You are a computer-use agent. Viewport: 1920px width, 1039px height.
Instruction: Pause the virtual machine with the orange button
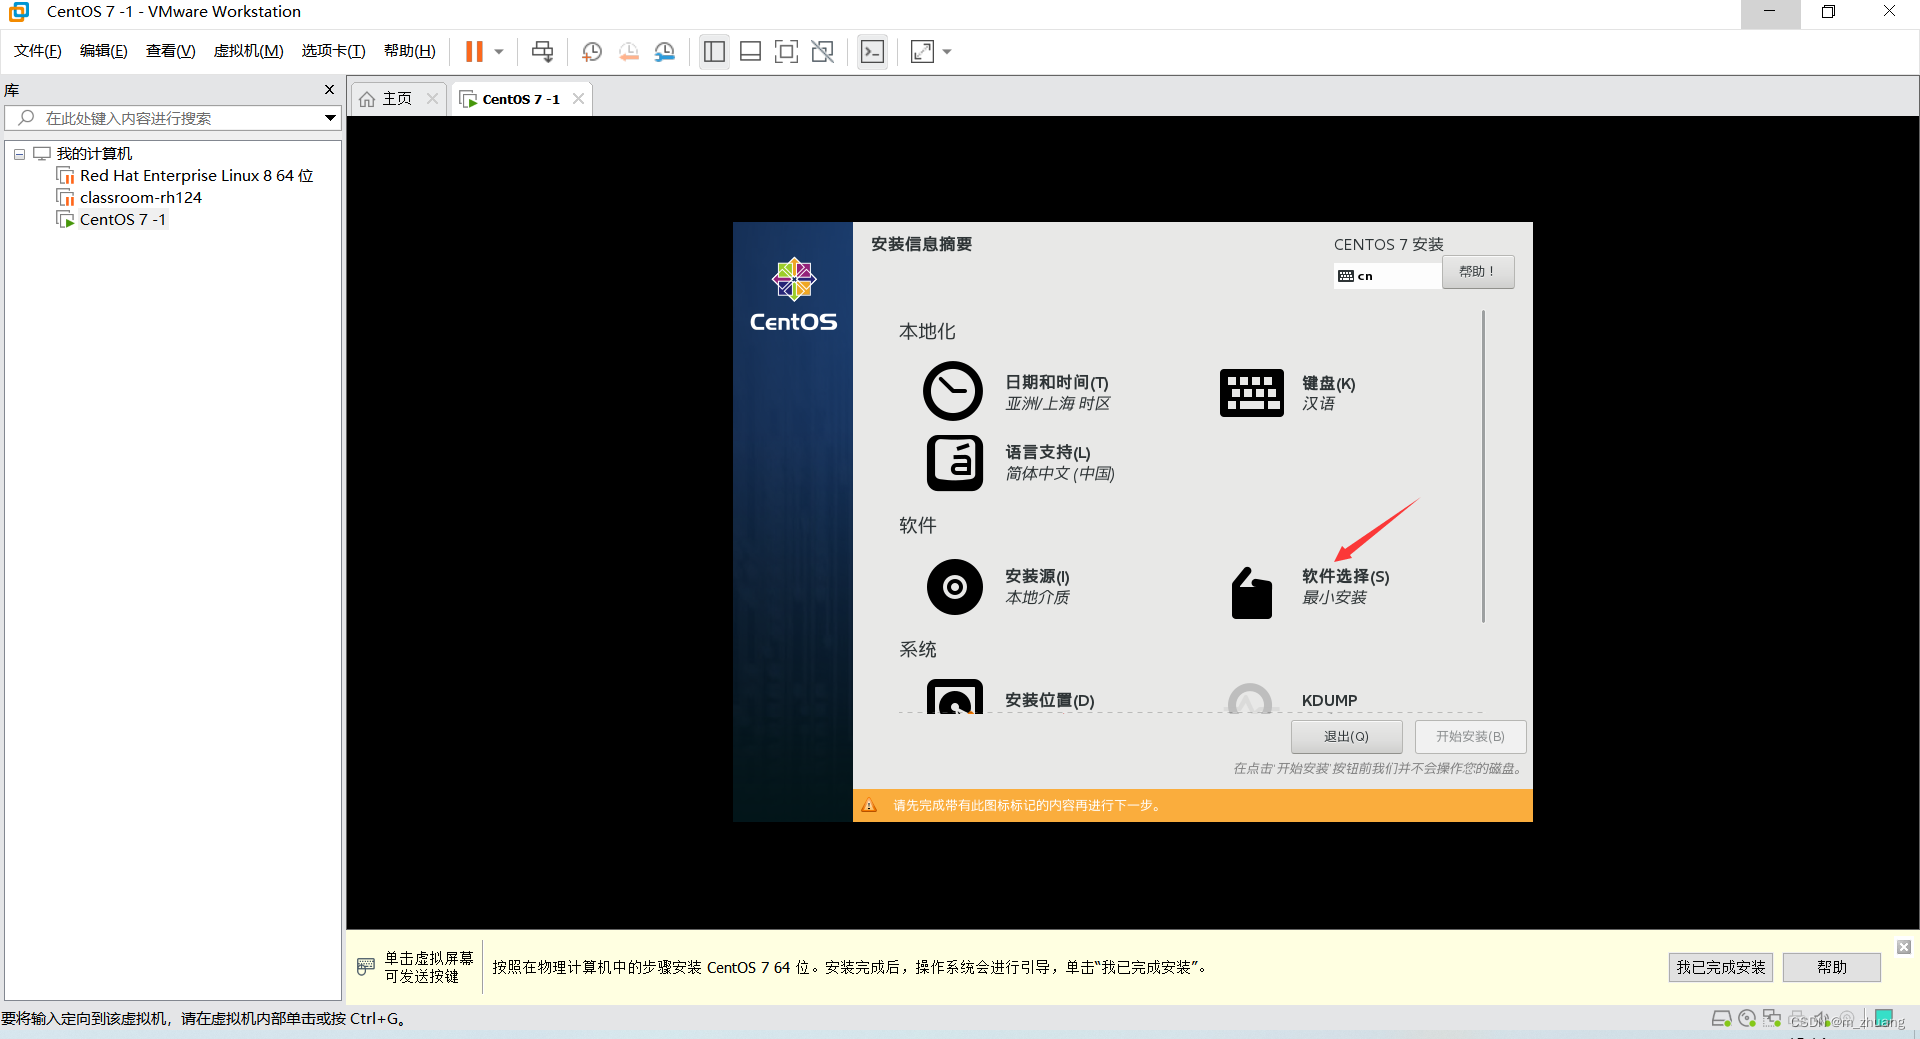(x=474, y=51)
